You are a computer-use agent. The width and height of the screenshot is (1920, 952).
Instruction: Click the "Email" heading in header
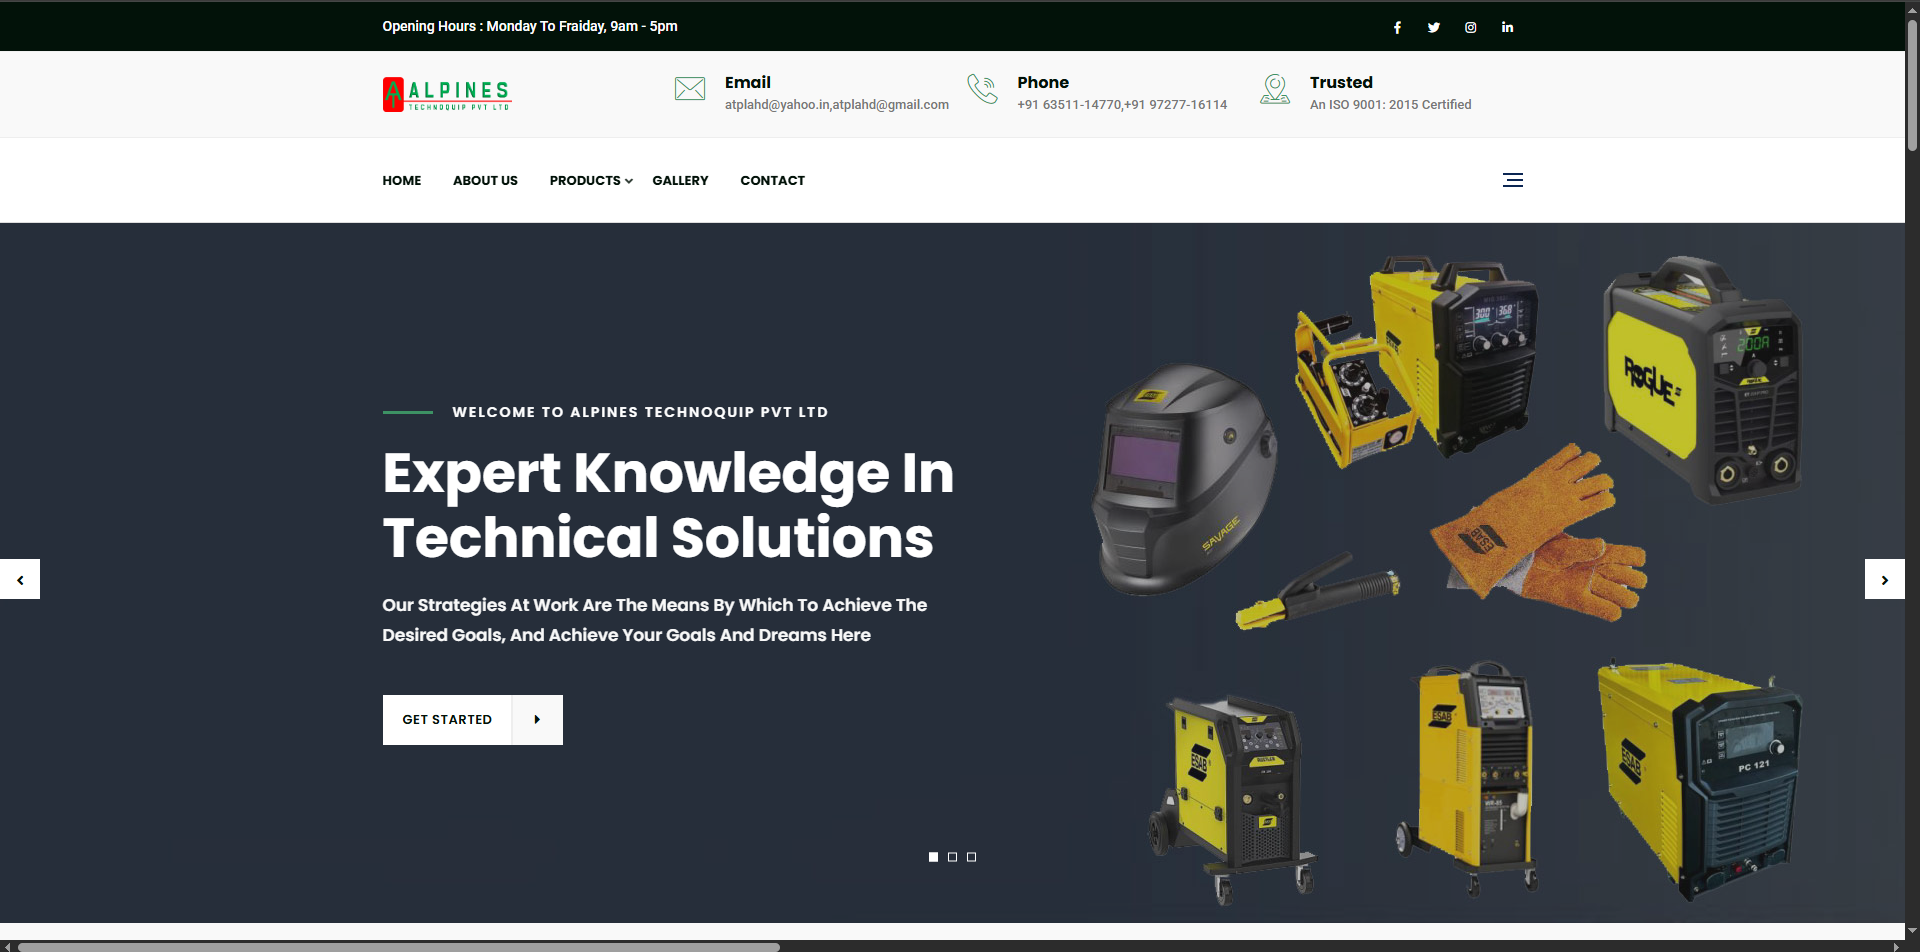pos(748,82)
